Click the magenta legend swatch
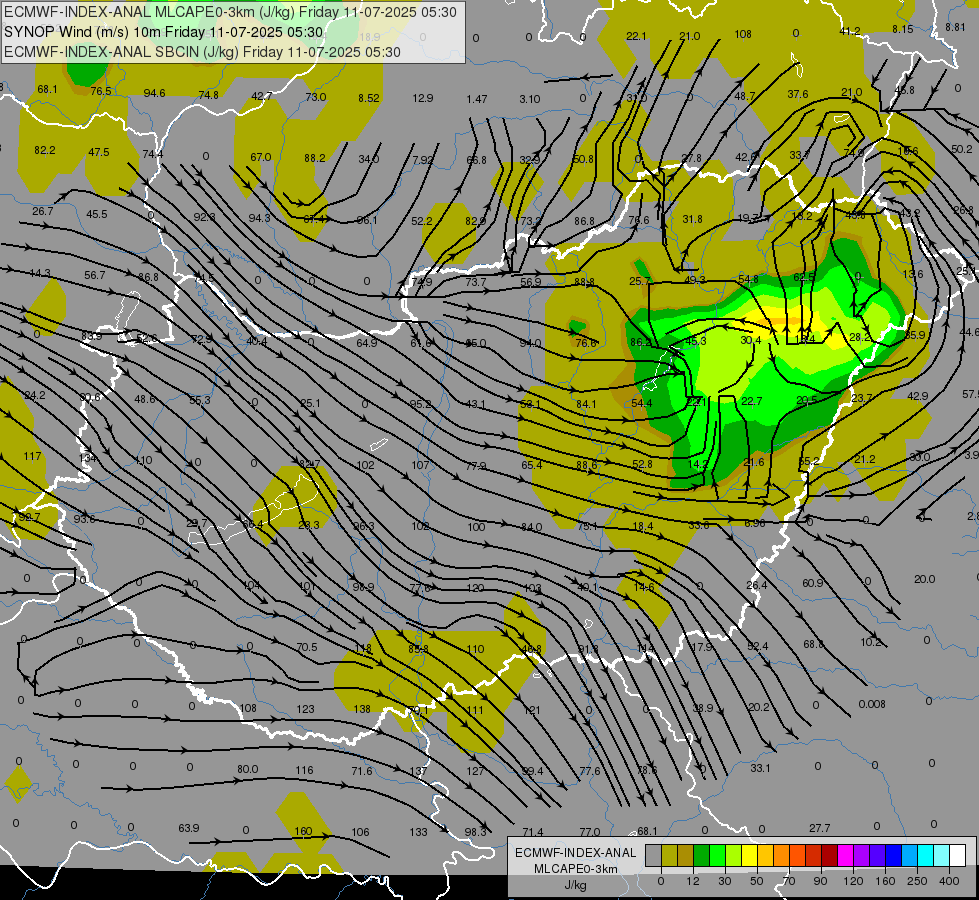The image size is (979, 900). (x=845, y=856)
